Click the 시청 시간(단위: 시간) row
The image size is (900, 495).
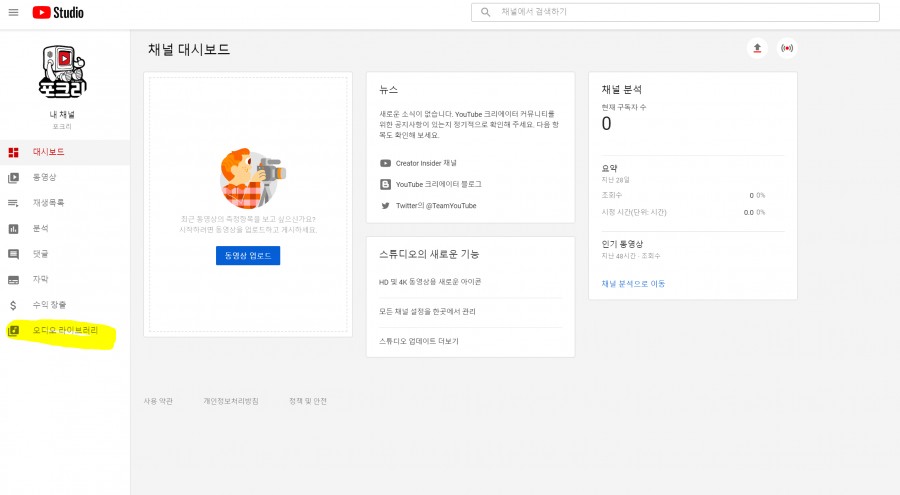(x=683, y=212)
